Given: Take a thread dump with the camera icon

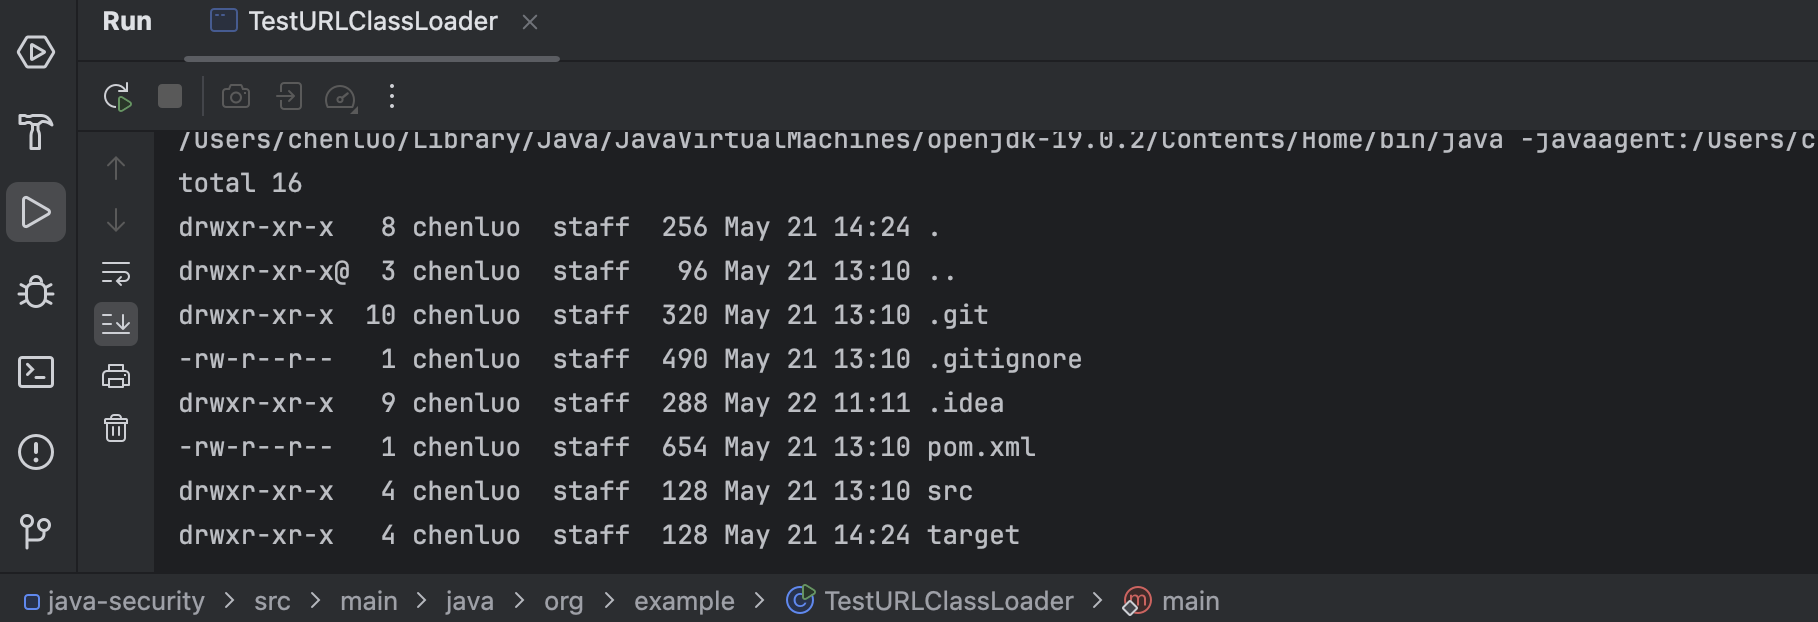Looking at the screenshot, I should 236,96.
